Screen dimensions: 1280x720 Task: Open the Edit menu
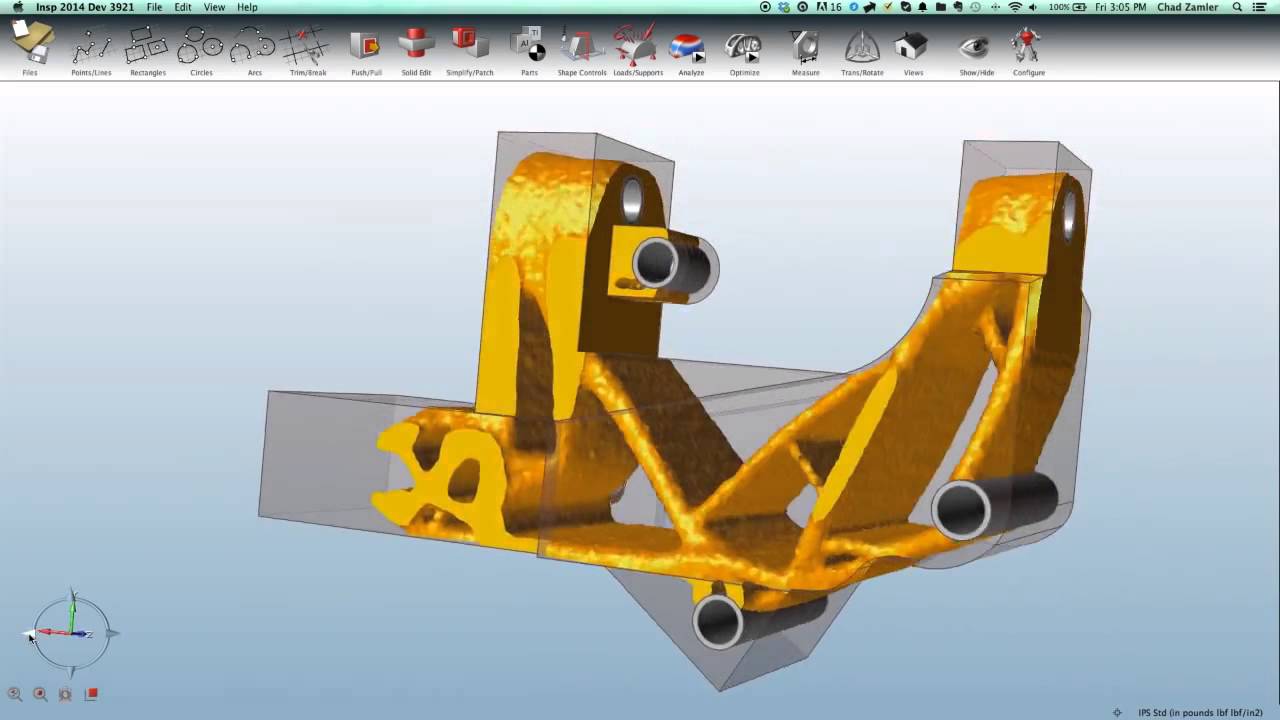click(183, 7)
